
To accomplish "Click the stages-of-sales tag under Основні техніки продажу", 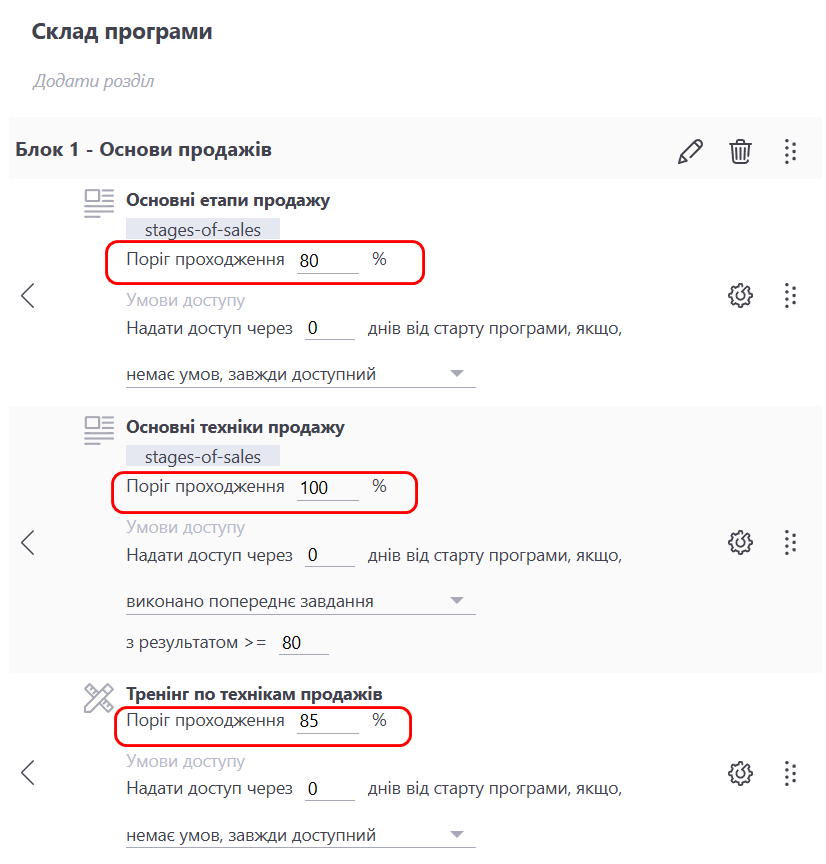I will click(x=202, y=457).
